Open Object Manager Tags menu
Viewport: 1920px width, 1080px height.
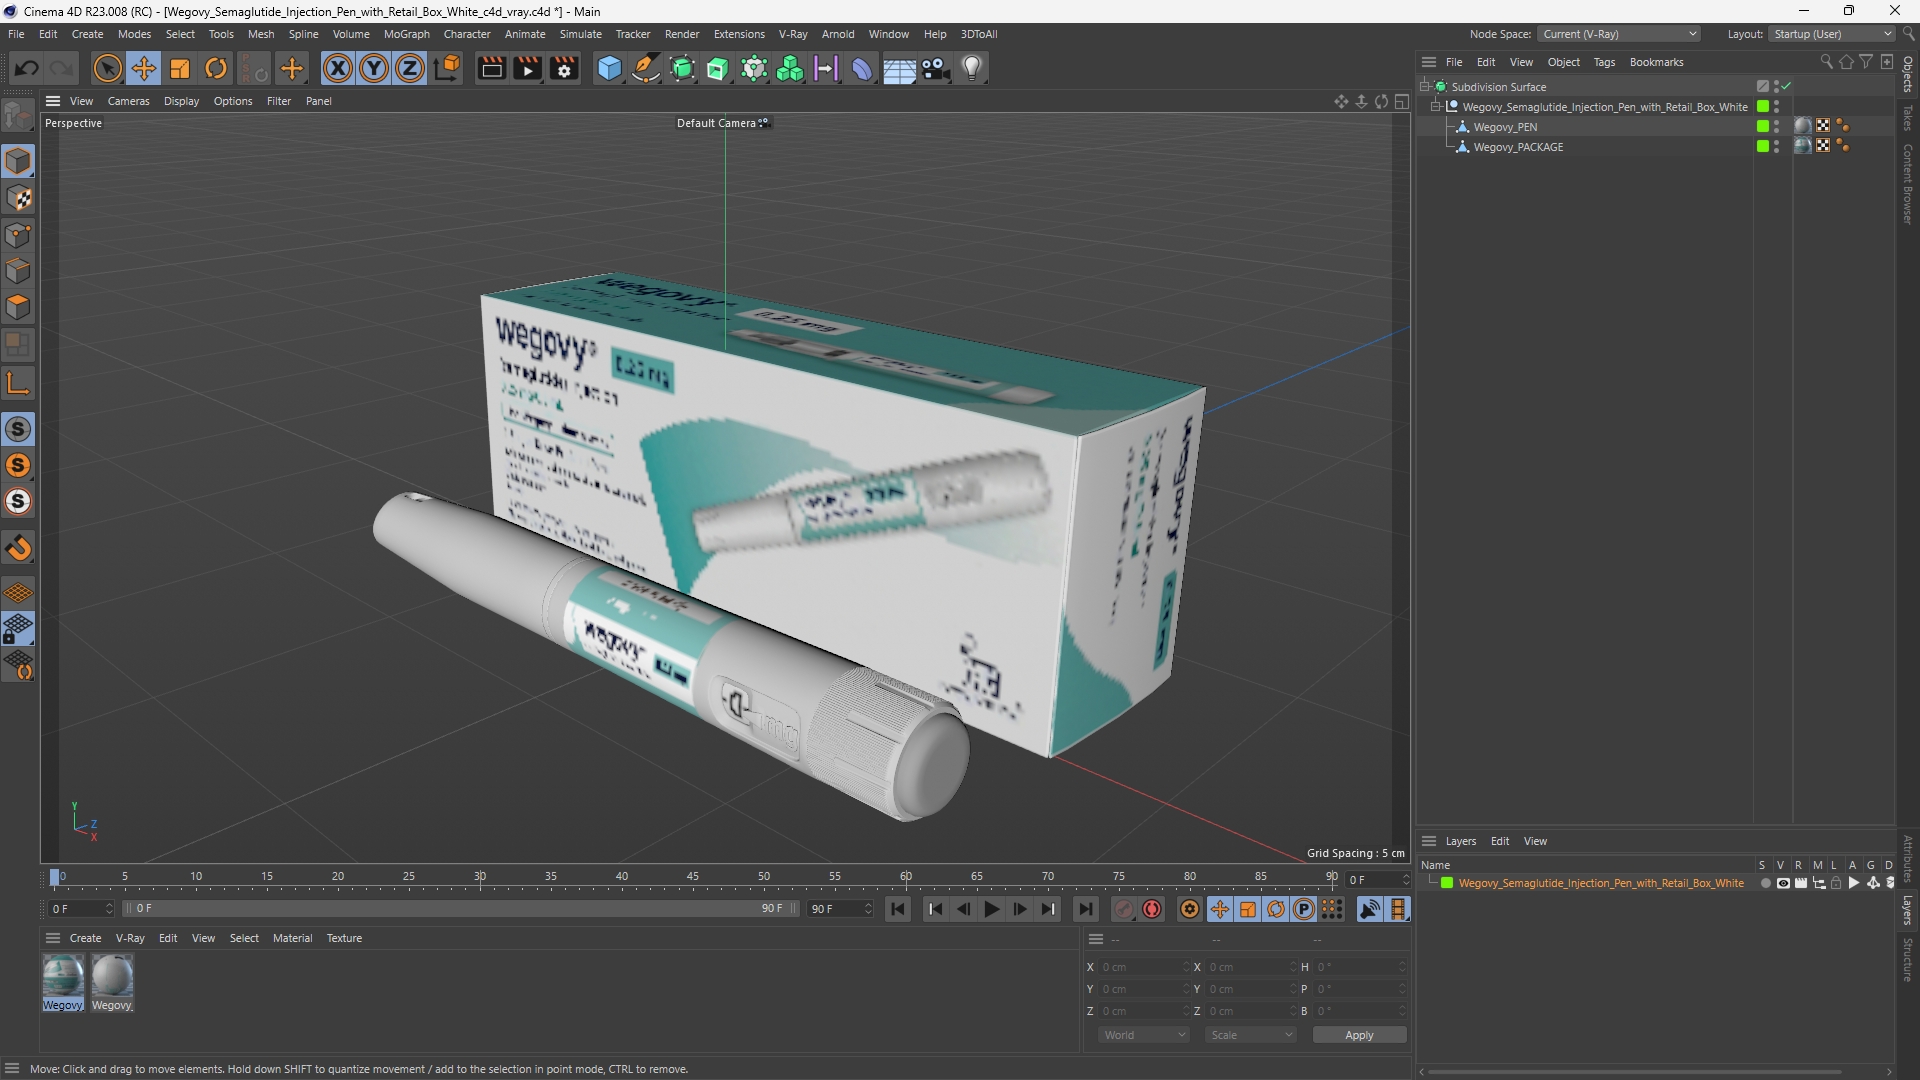[1604, 62]
